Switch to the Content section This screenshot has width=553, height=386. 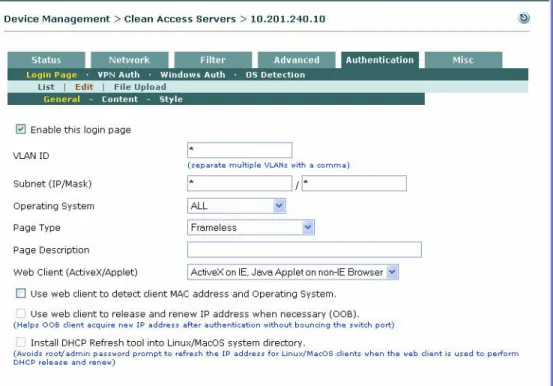tap(120, 99)
